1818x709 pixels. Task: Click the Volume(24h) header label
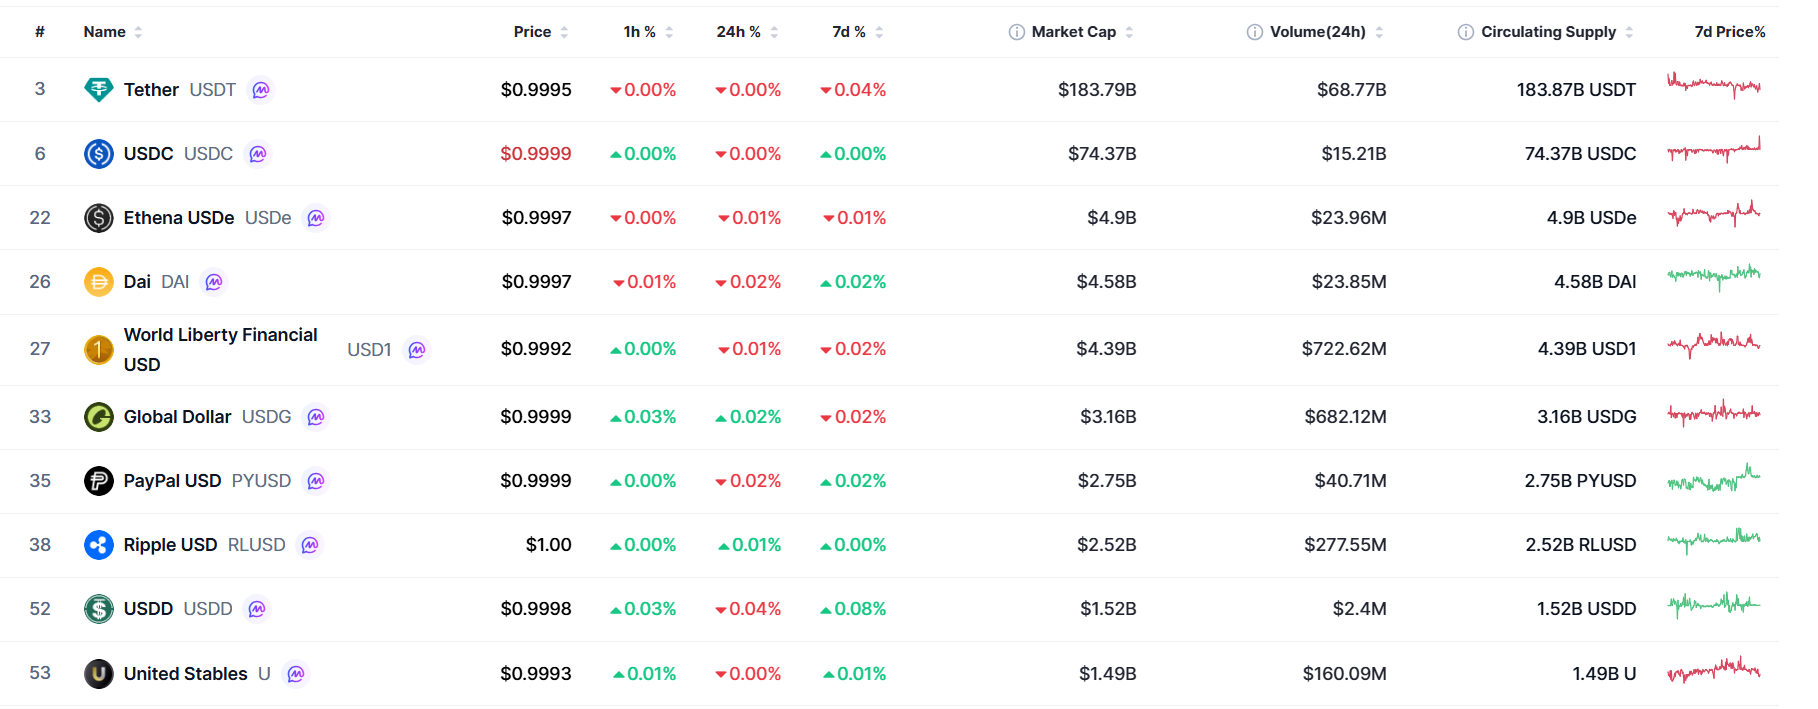click(x=1318, y=32)
